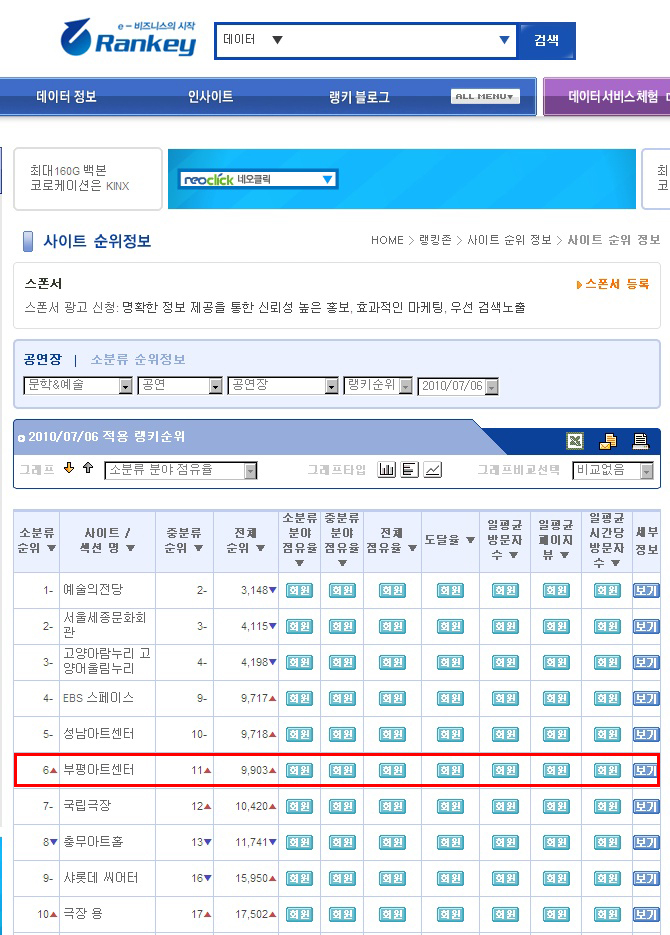Click 보기 detail button for EBS 스페이스

646,698
